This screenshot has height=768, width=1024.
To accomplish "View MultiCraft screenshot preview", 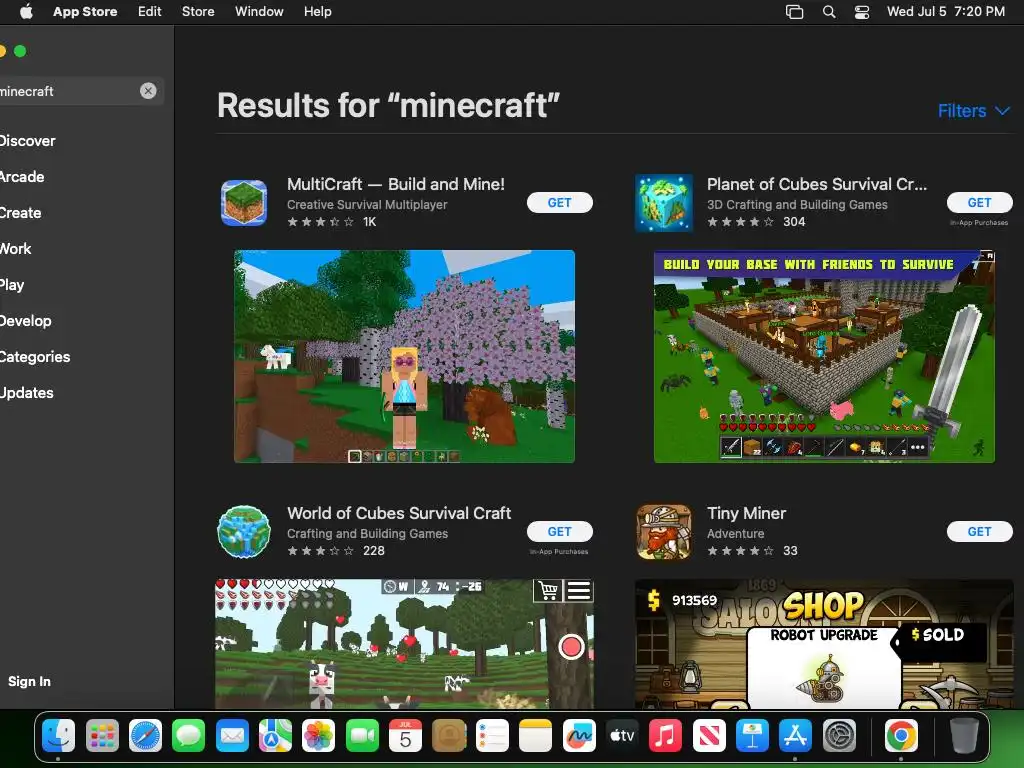I will 404,357.
